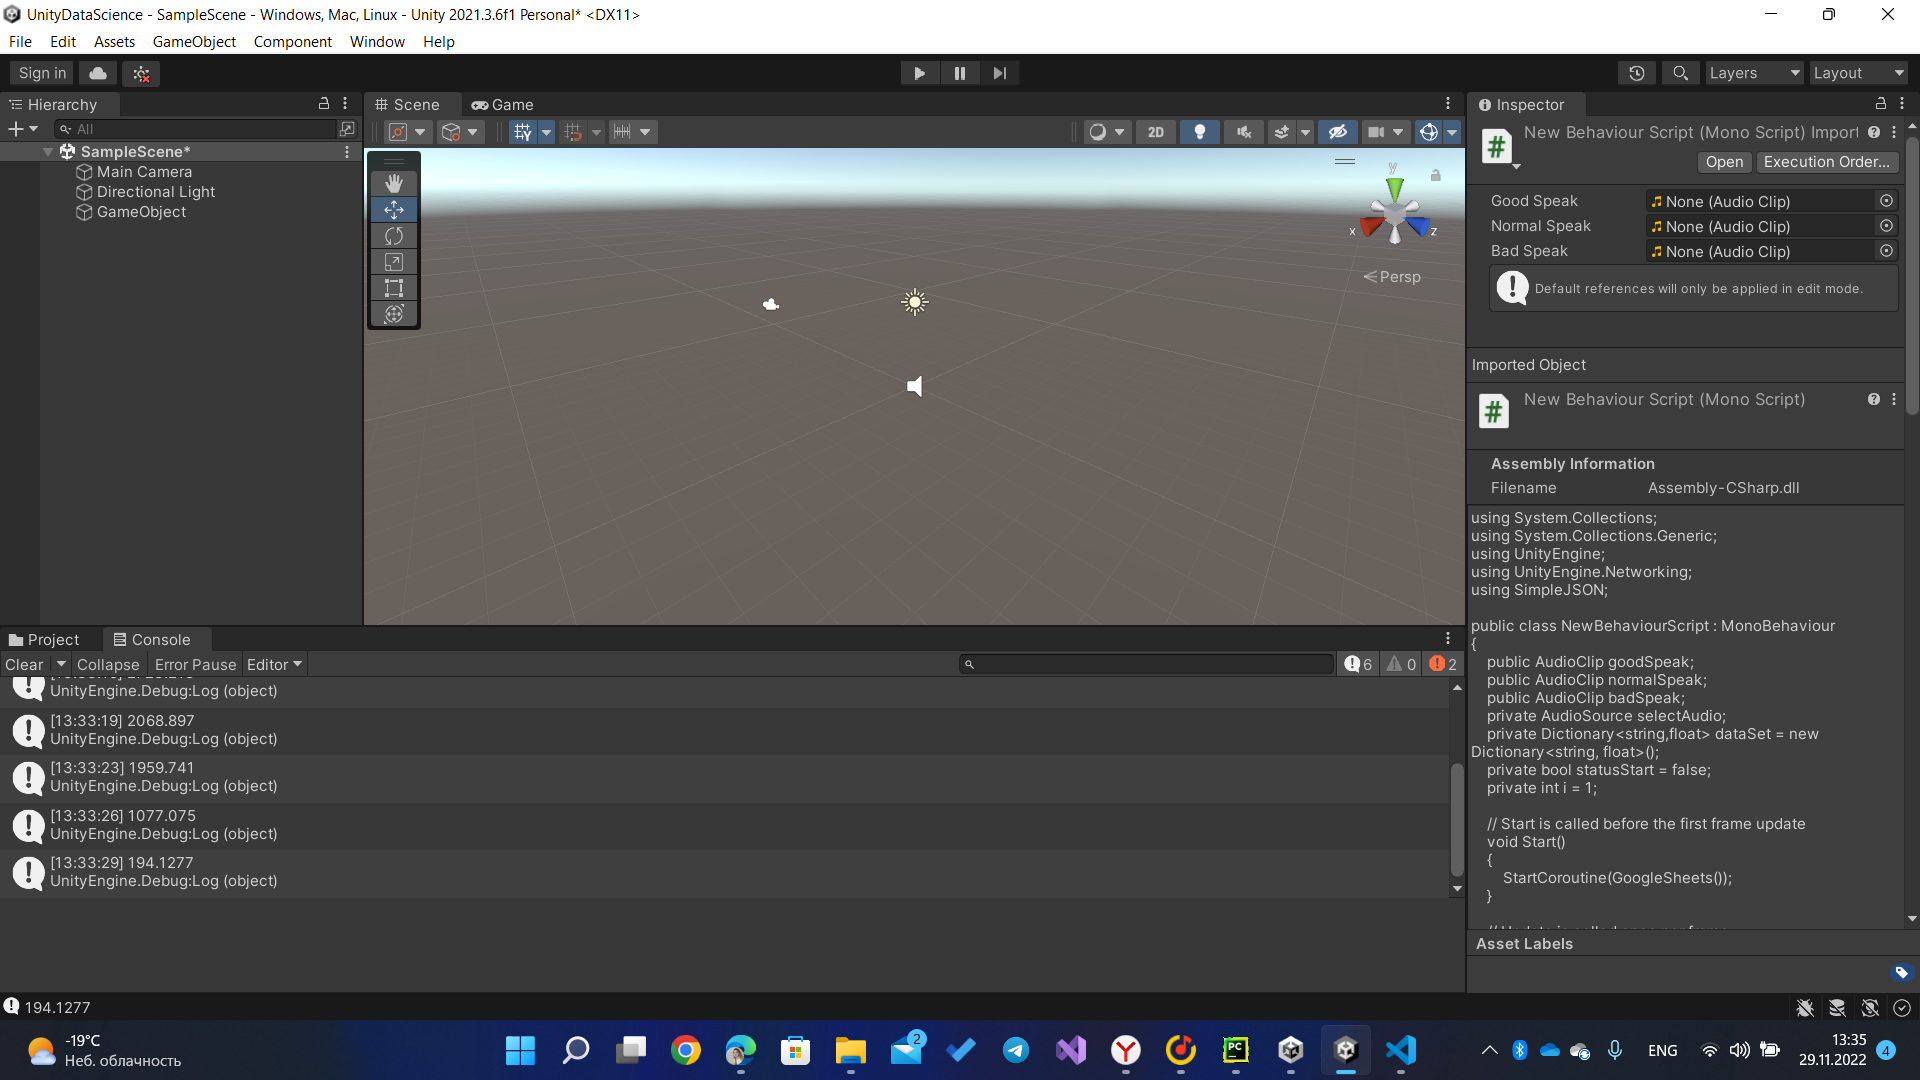Open the GameObject menu

coord(194,42)
